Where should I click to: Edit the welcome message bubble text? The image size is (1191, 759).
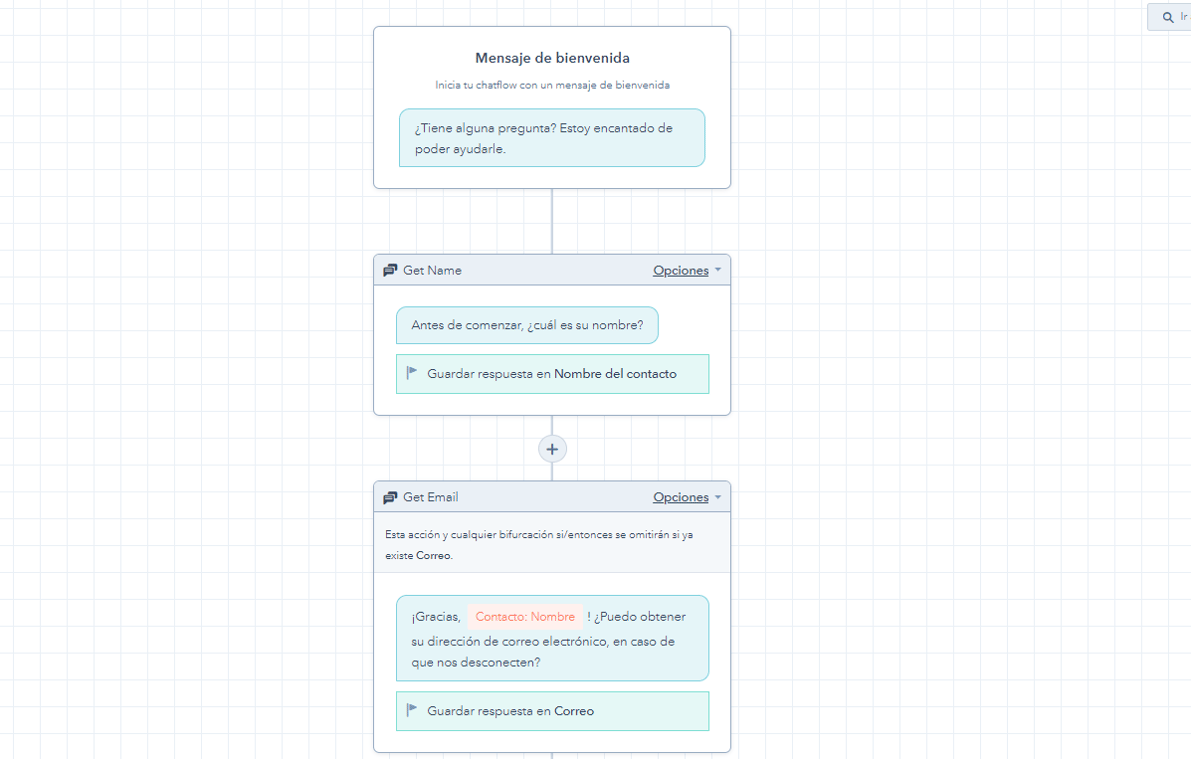pyautogui.click(x=552, y=138)
